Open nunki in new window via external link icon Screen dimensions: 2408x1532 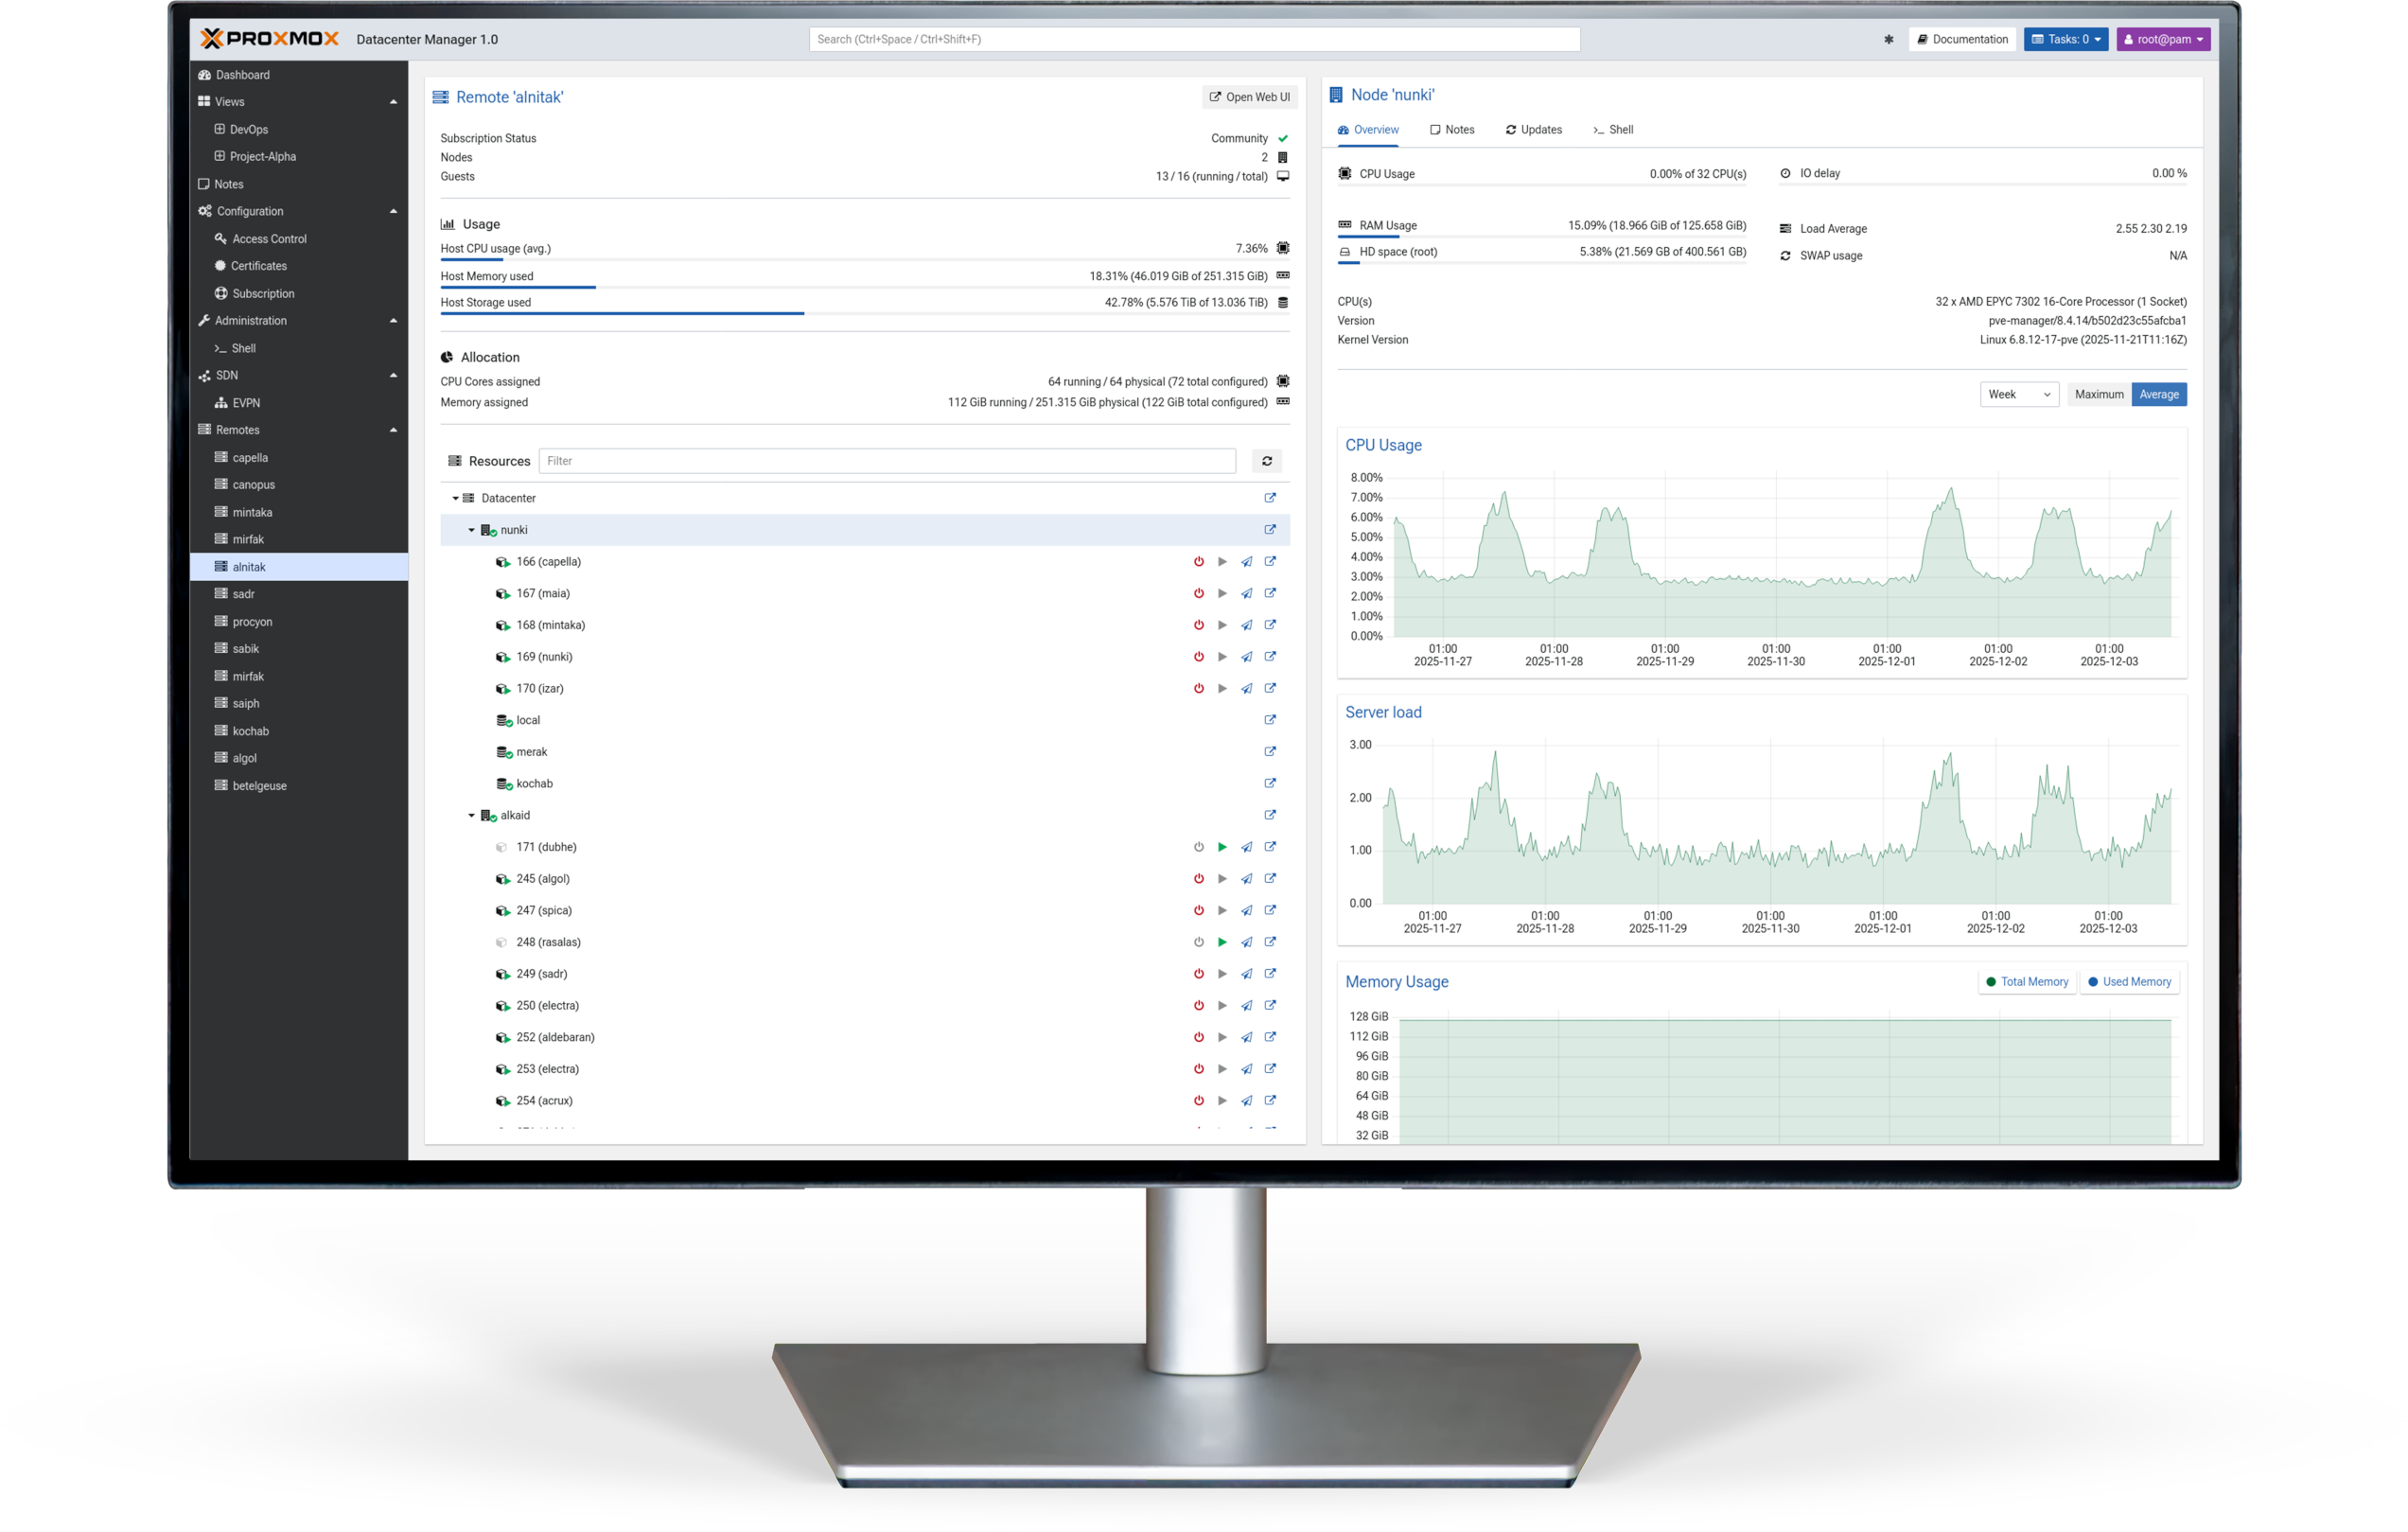pos(1270,530)
